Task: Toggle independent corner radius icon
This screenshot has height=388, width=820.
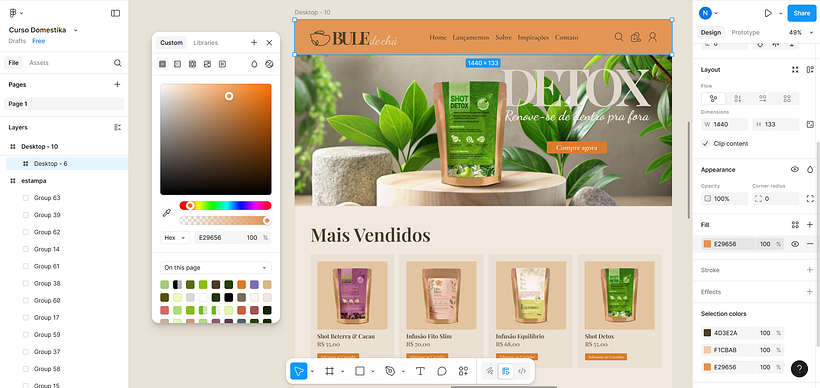Action: click(810, 199)
